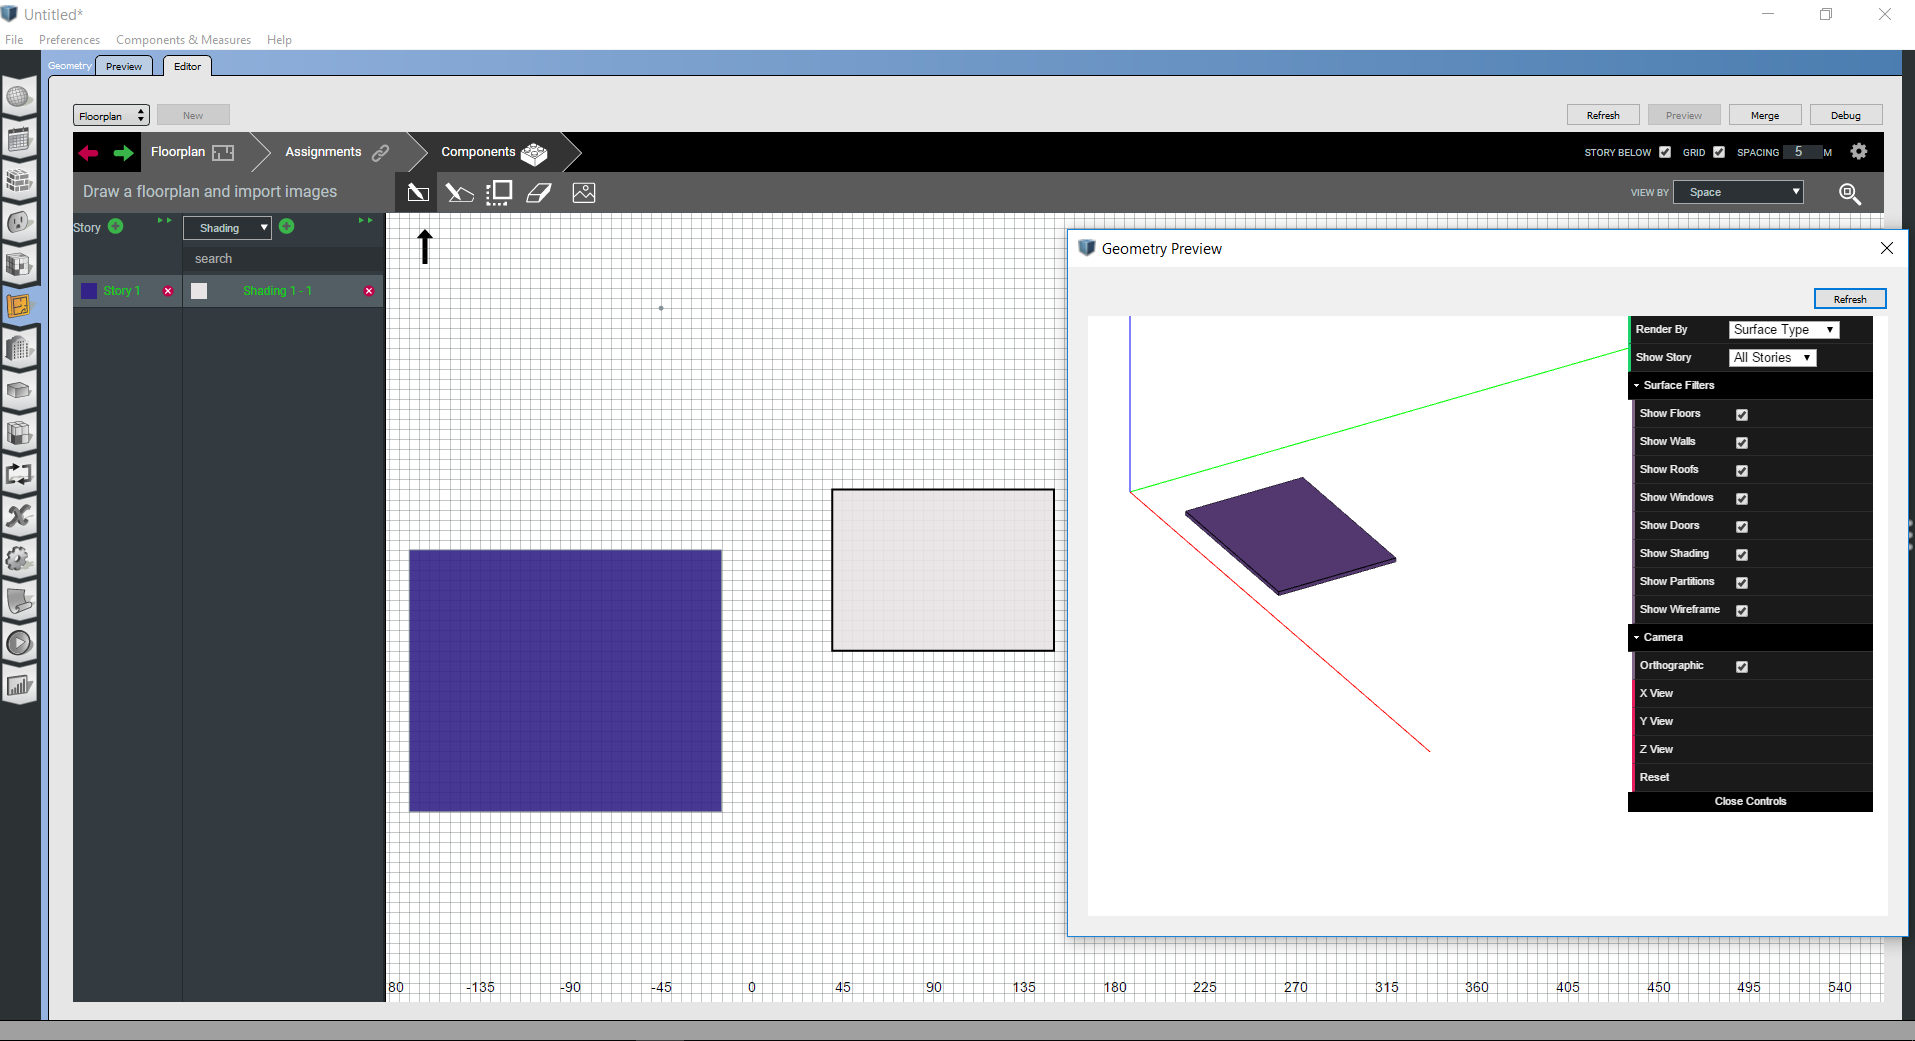Uncheck the Orthographic camera option
Viewport: 1915px width, 1041px height.
(1741, 666)
